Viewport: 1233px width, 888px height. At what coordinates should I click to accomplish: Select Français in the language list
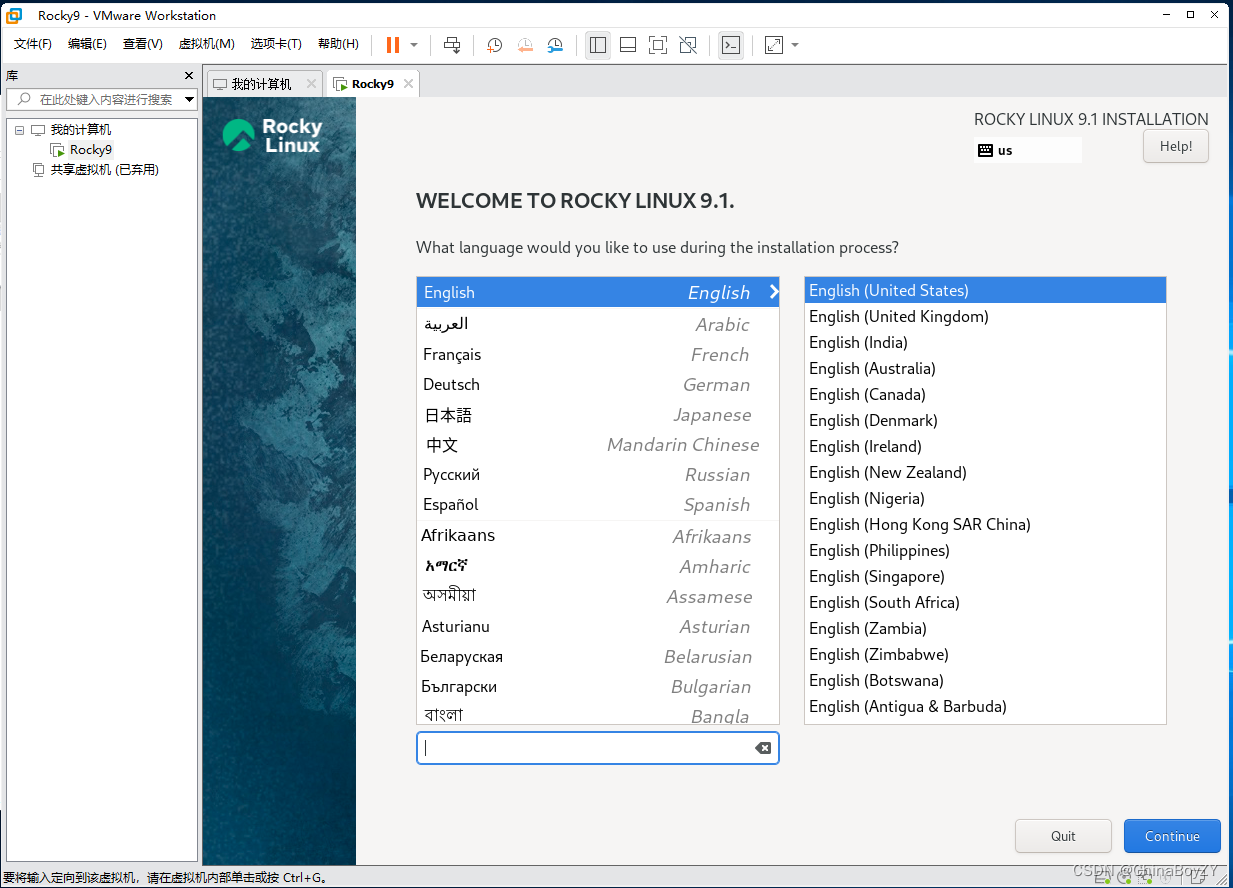click(x=598, y=354)
